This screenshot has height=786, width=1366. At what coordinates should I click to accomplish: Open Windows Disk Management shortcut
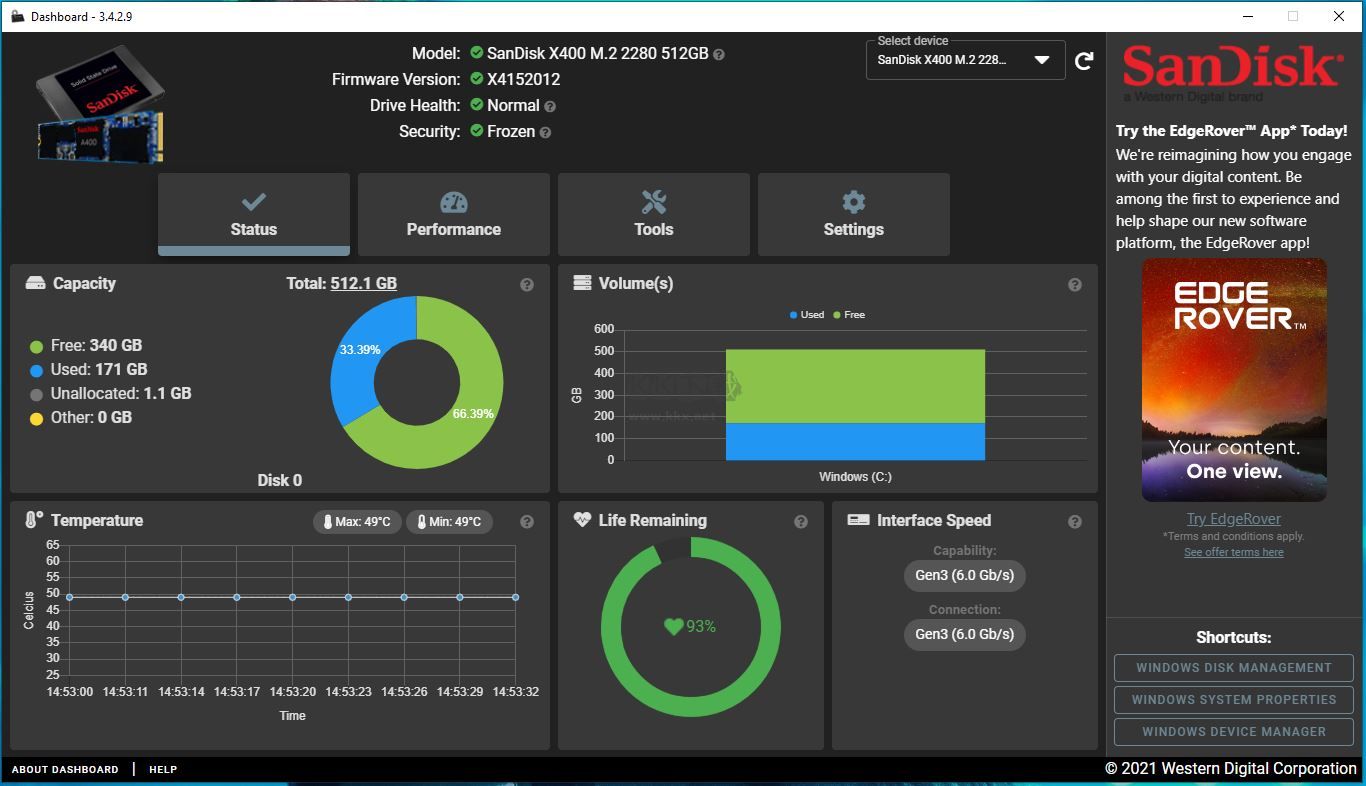coord(1233,668)
